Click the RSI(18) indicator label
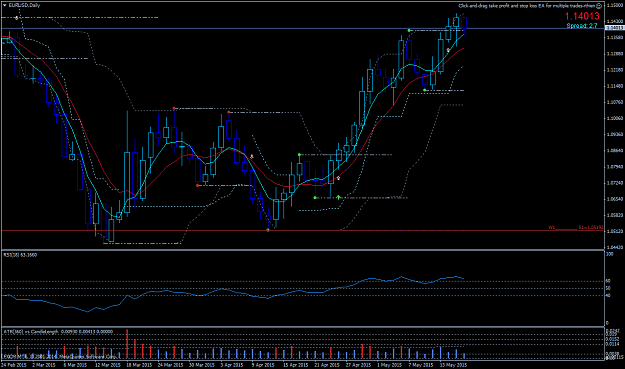The width and height of the screenshot is (625, 369). click(x=20, y=255)
